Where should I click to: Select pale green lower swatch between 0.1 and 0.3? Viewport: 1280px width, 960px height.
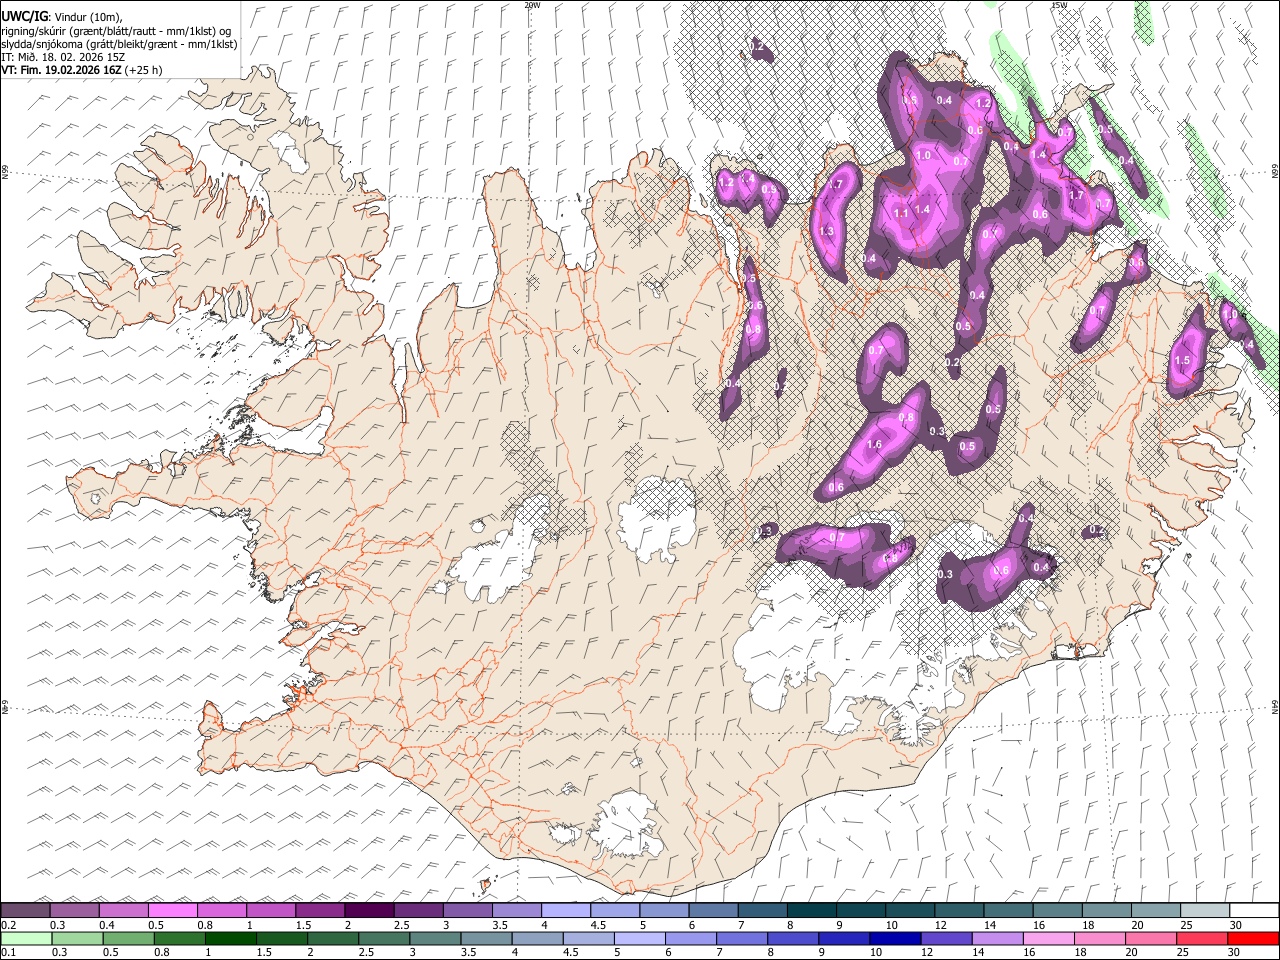tap(27, 938)
